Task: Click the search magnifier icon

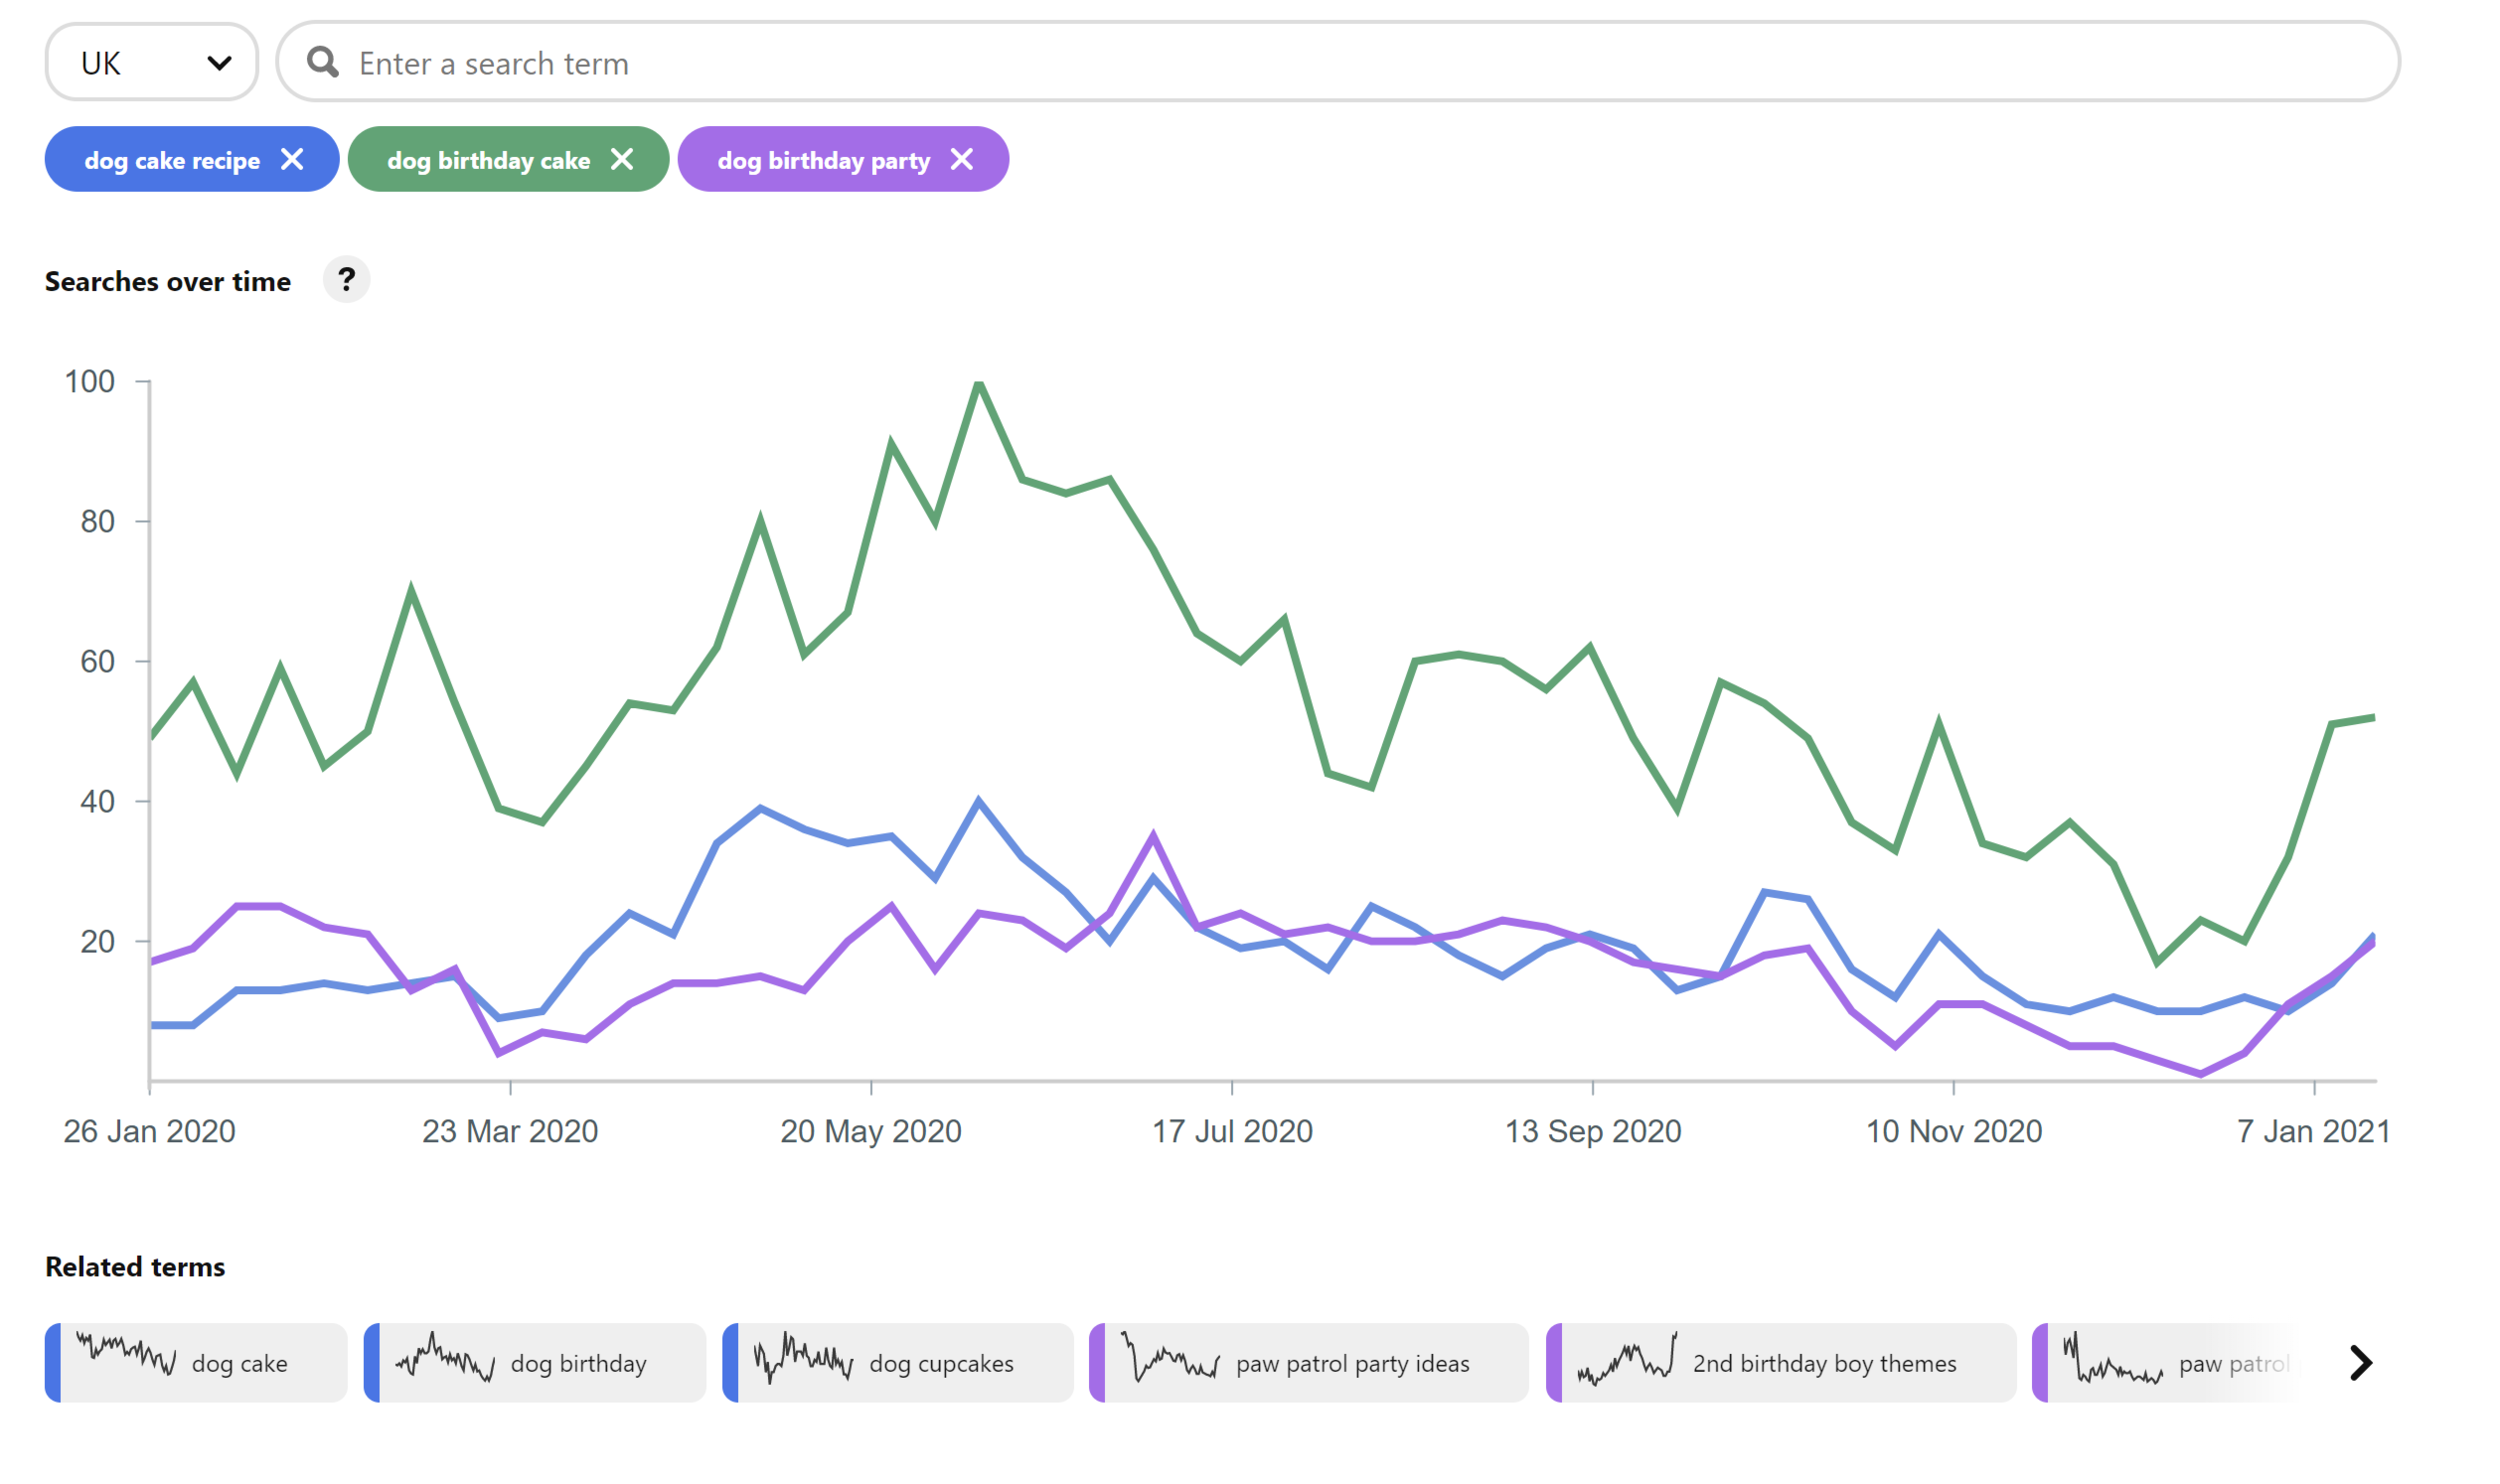Action: 322,63
